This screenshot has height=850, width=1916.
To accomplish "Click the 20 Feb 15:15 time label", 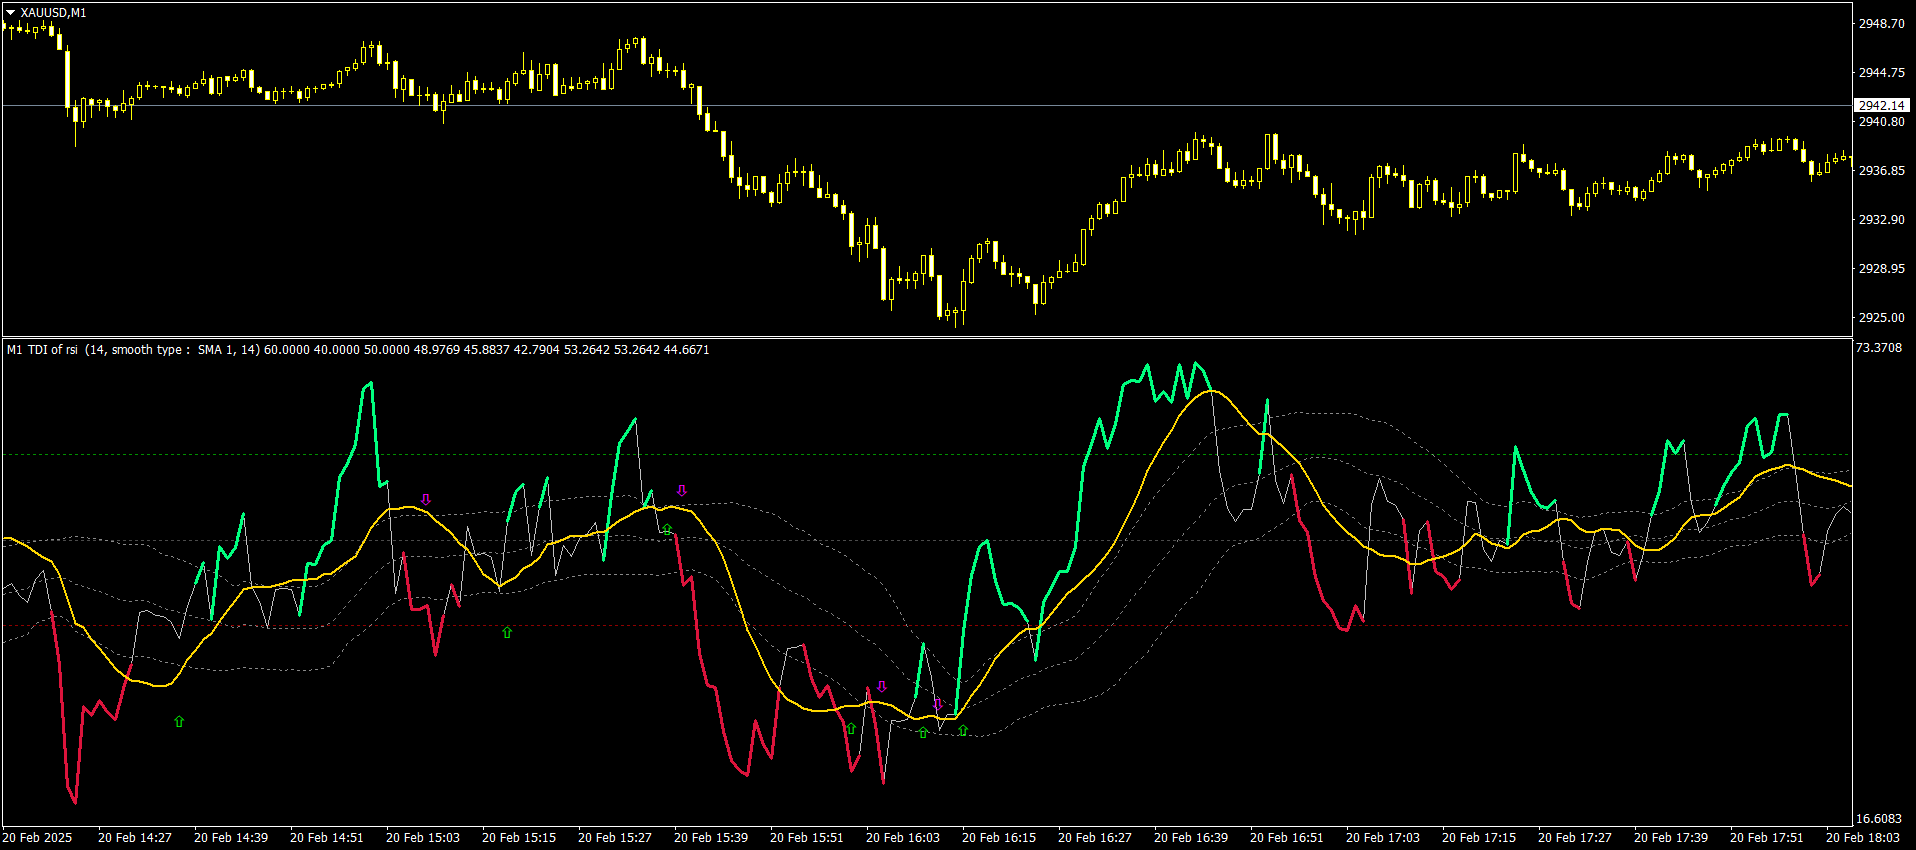I will 519,837.
